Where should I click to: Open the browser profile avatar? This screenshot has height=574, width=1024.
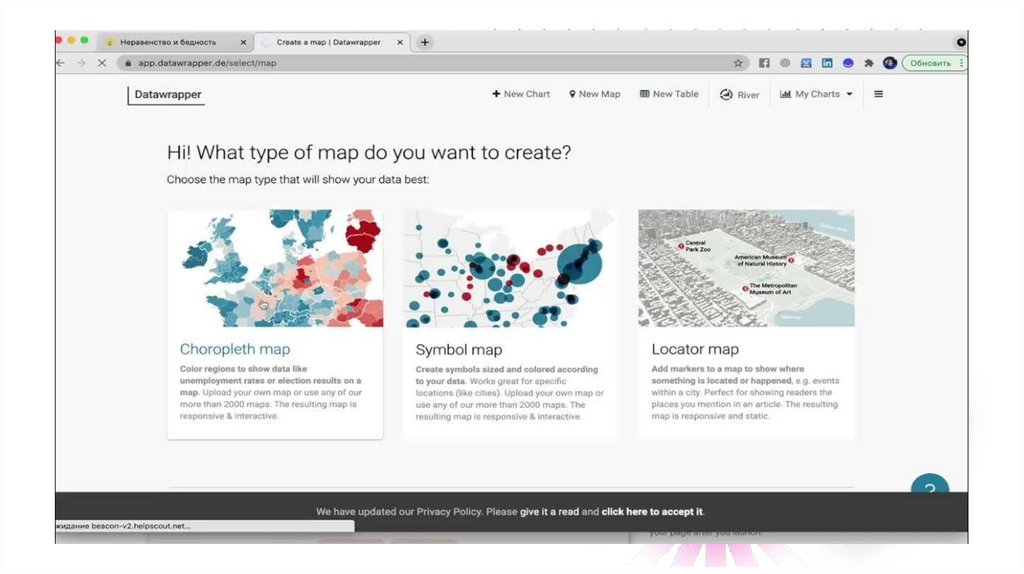click(x=889, y=63)
